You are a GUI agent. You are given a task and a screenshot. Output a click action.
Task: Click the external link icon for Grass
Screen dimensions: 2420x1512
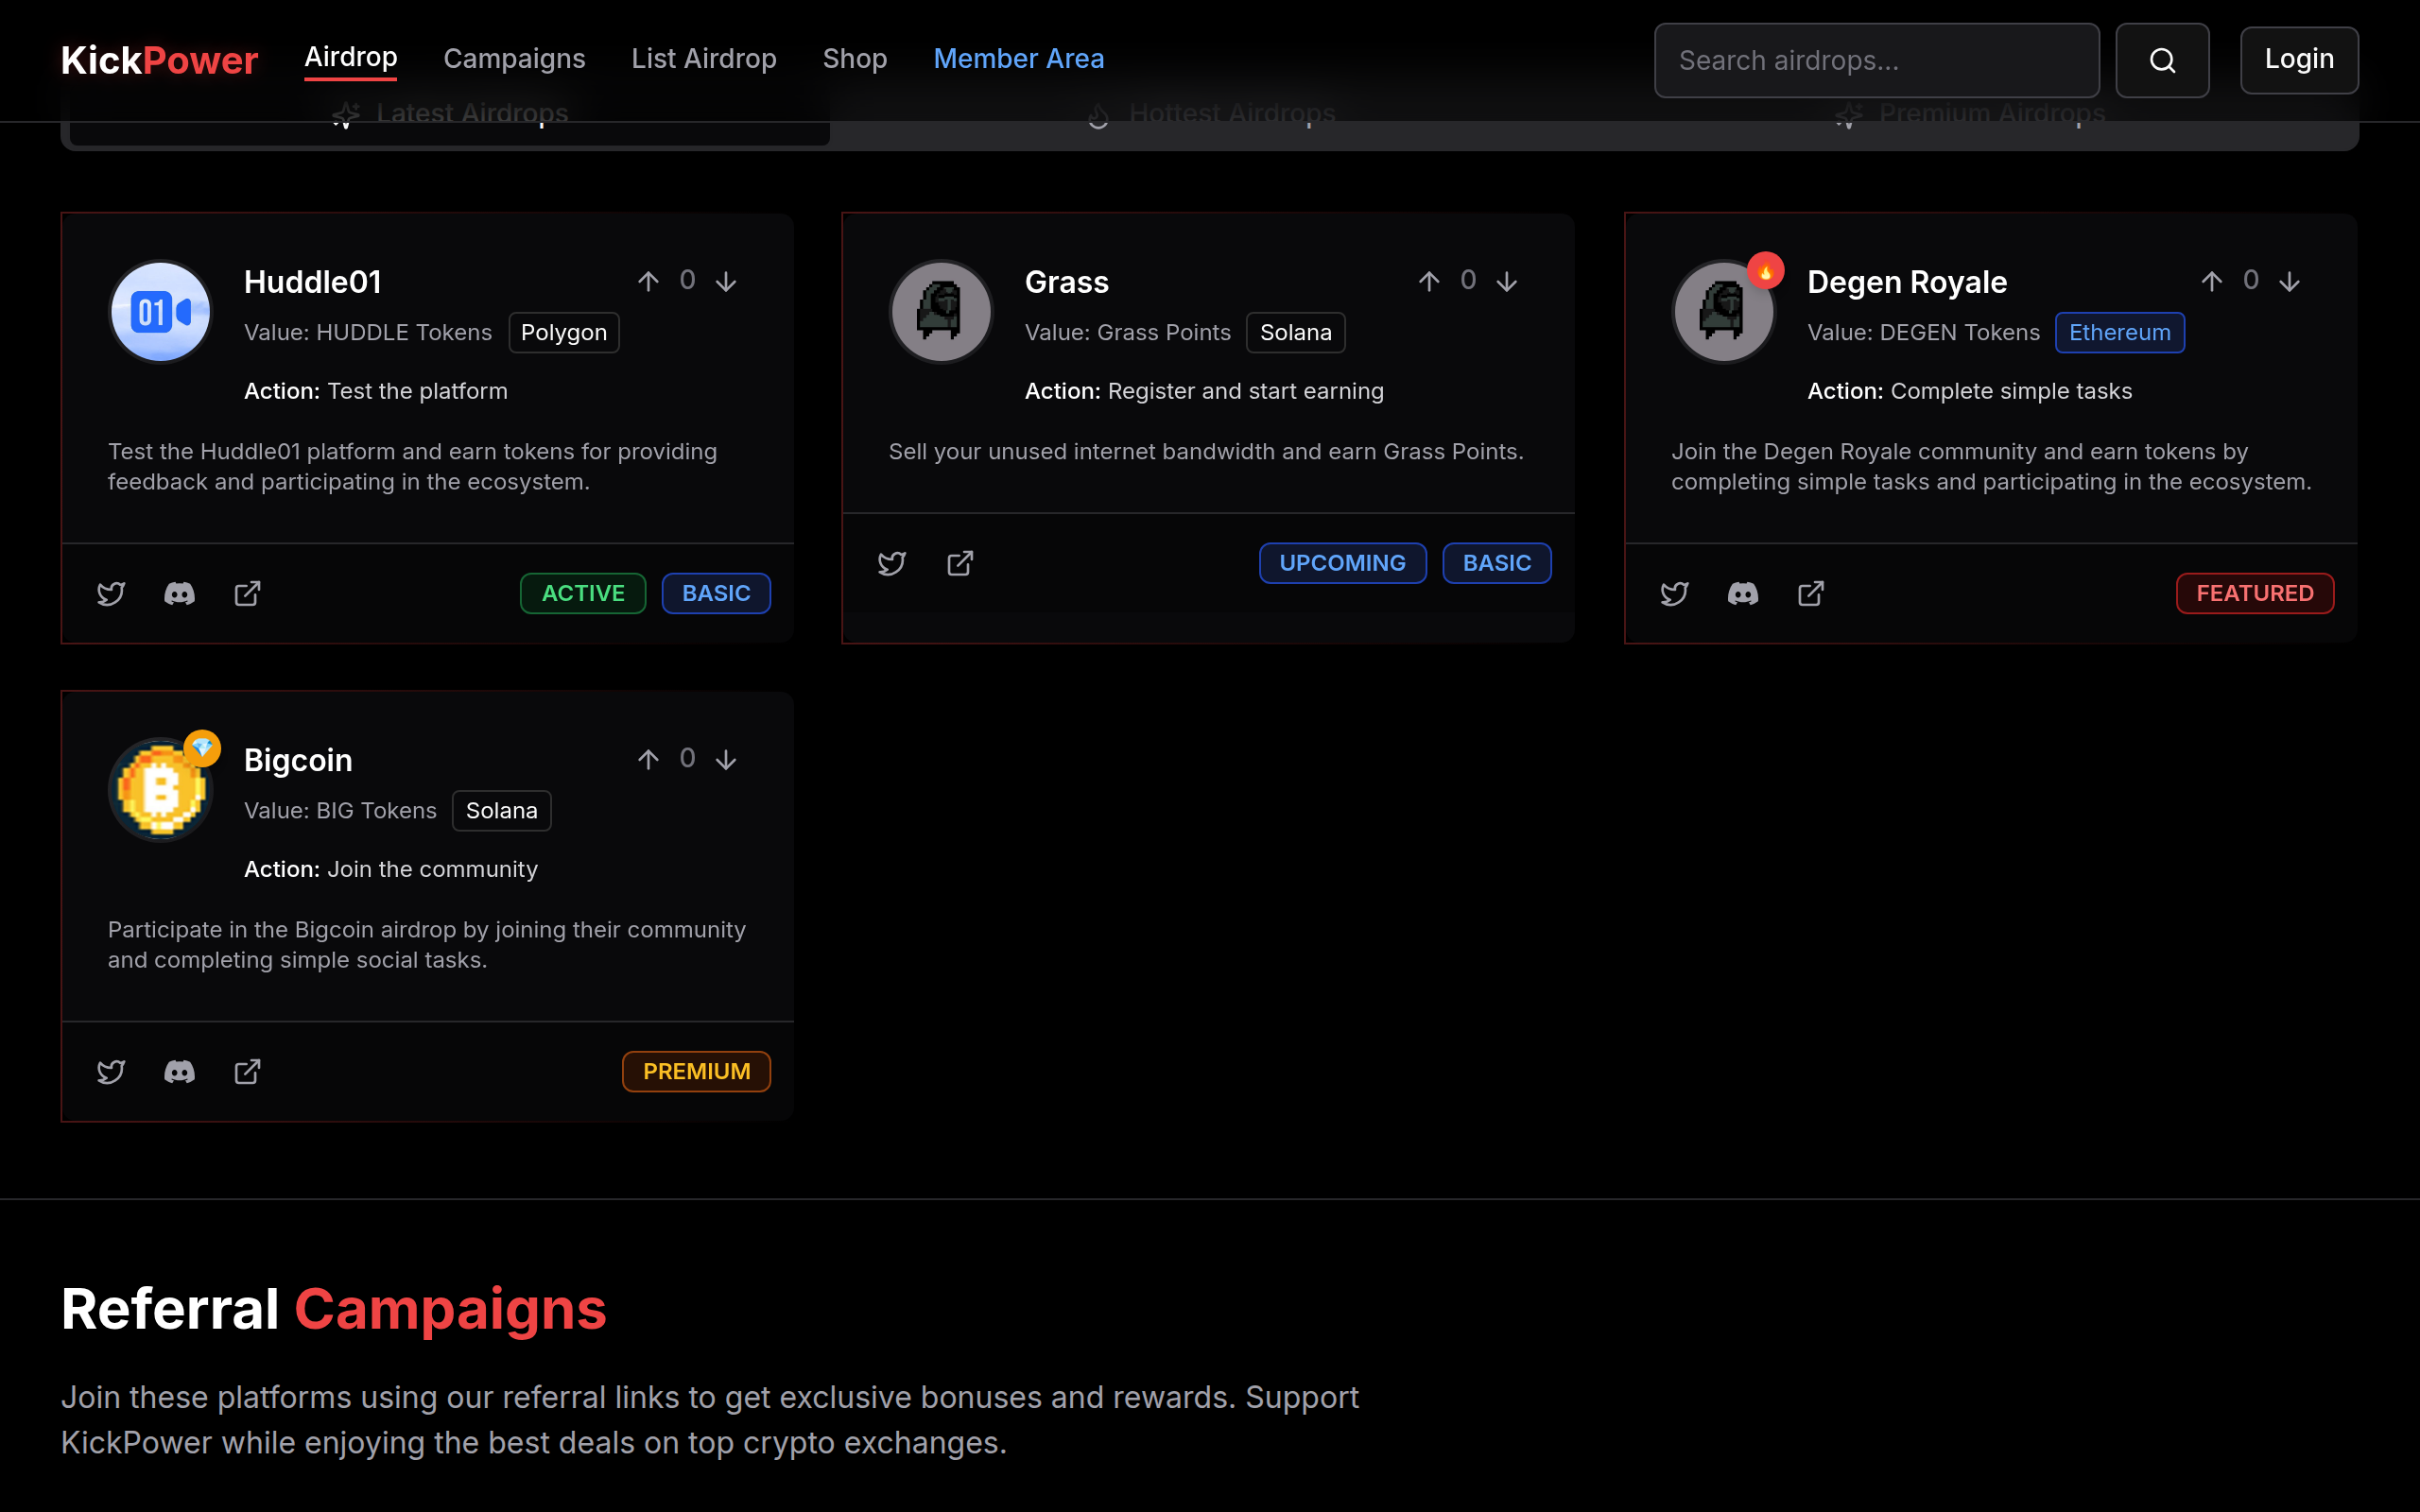coord(959,563)
